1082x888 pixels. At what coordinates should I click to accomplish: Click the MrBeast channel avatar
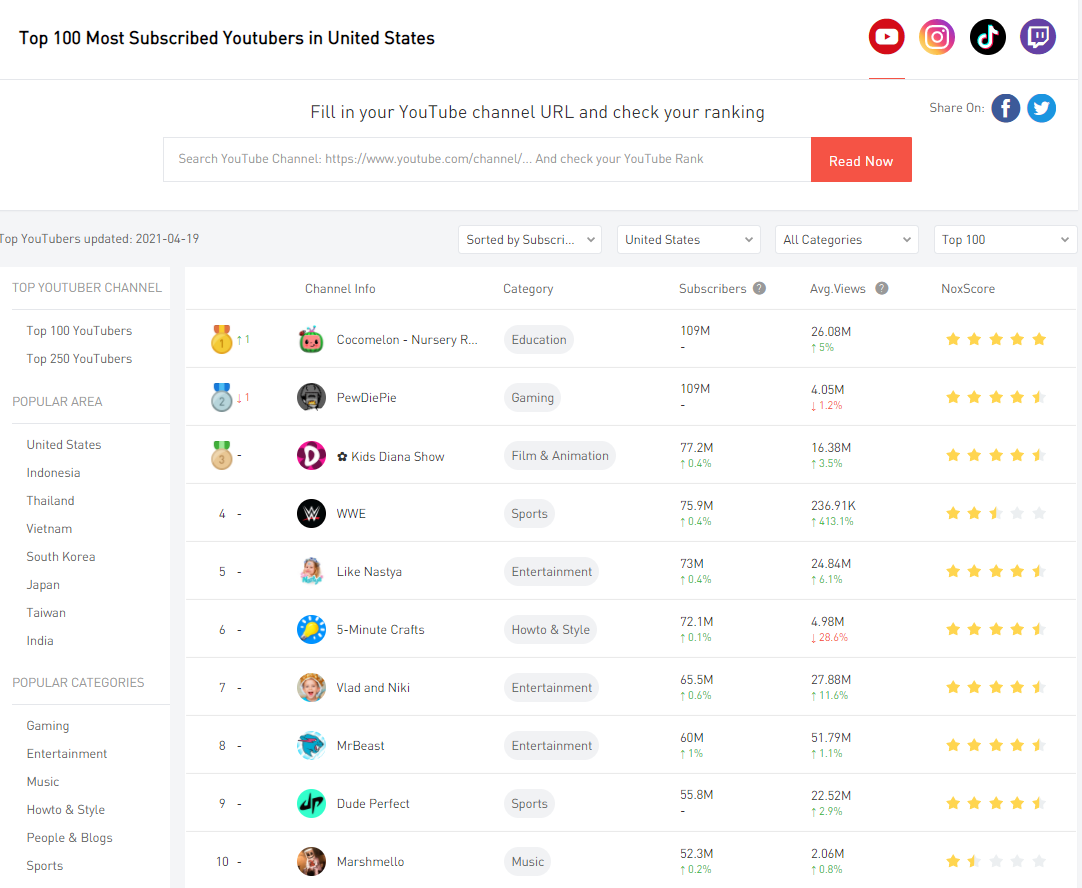311,745
